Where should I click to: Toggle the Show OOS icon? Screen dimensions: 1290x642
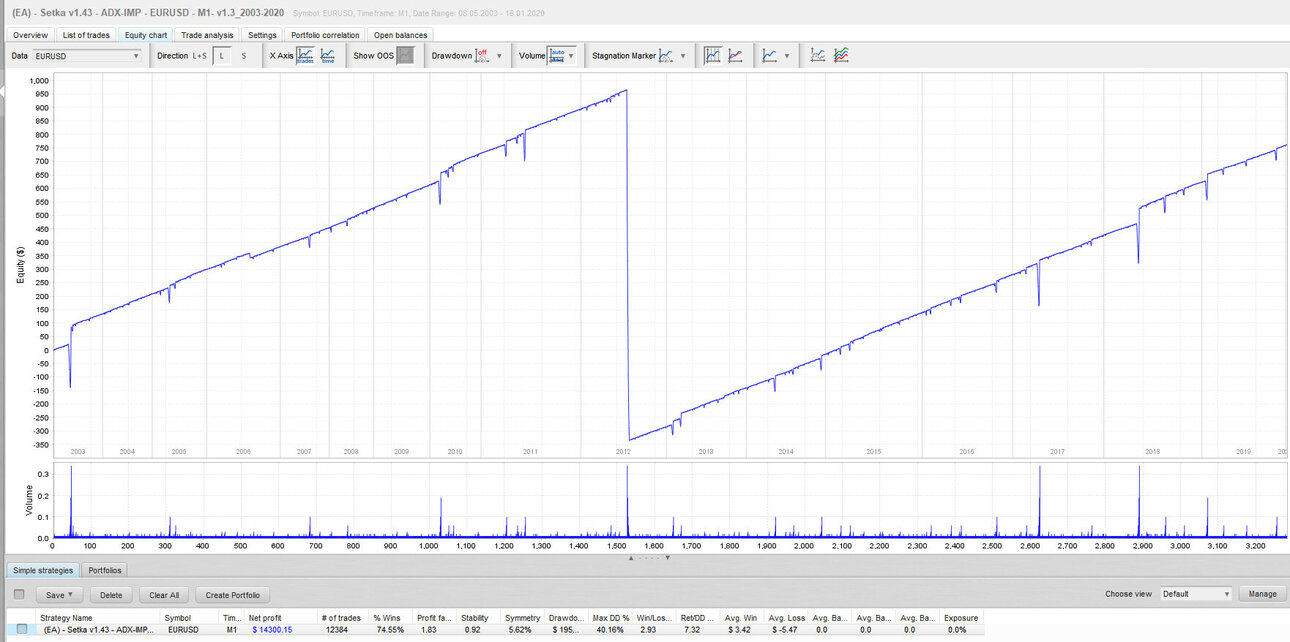click(405, 56)
